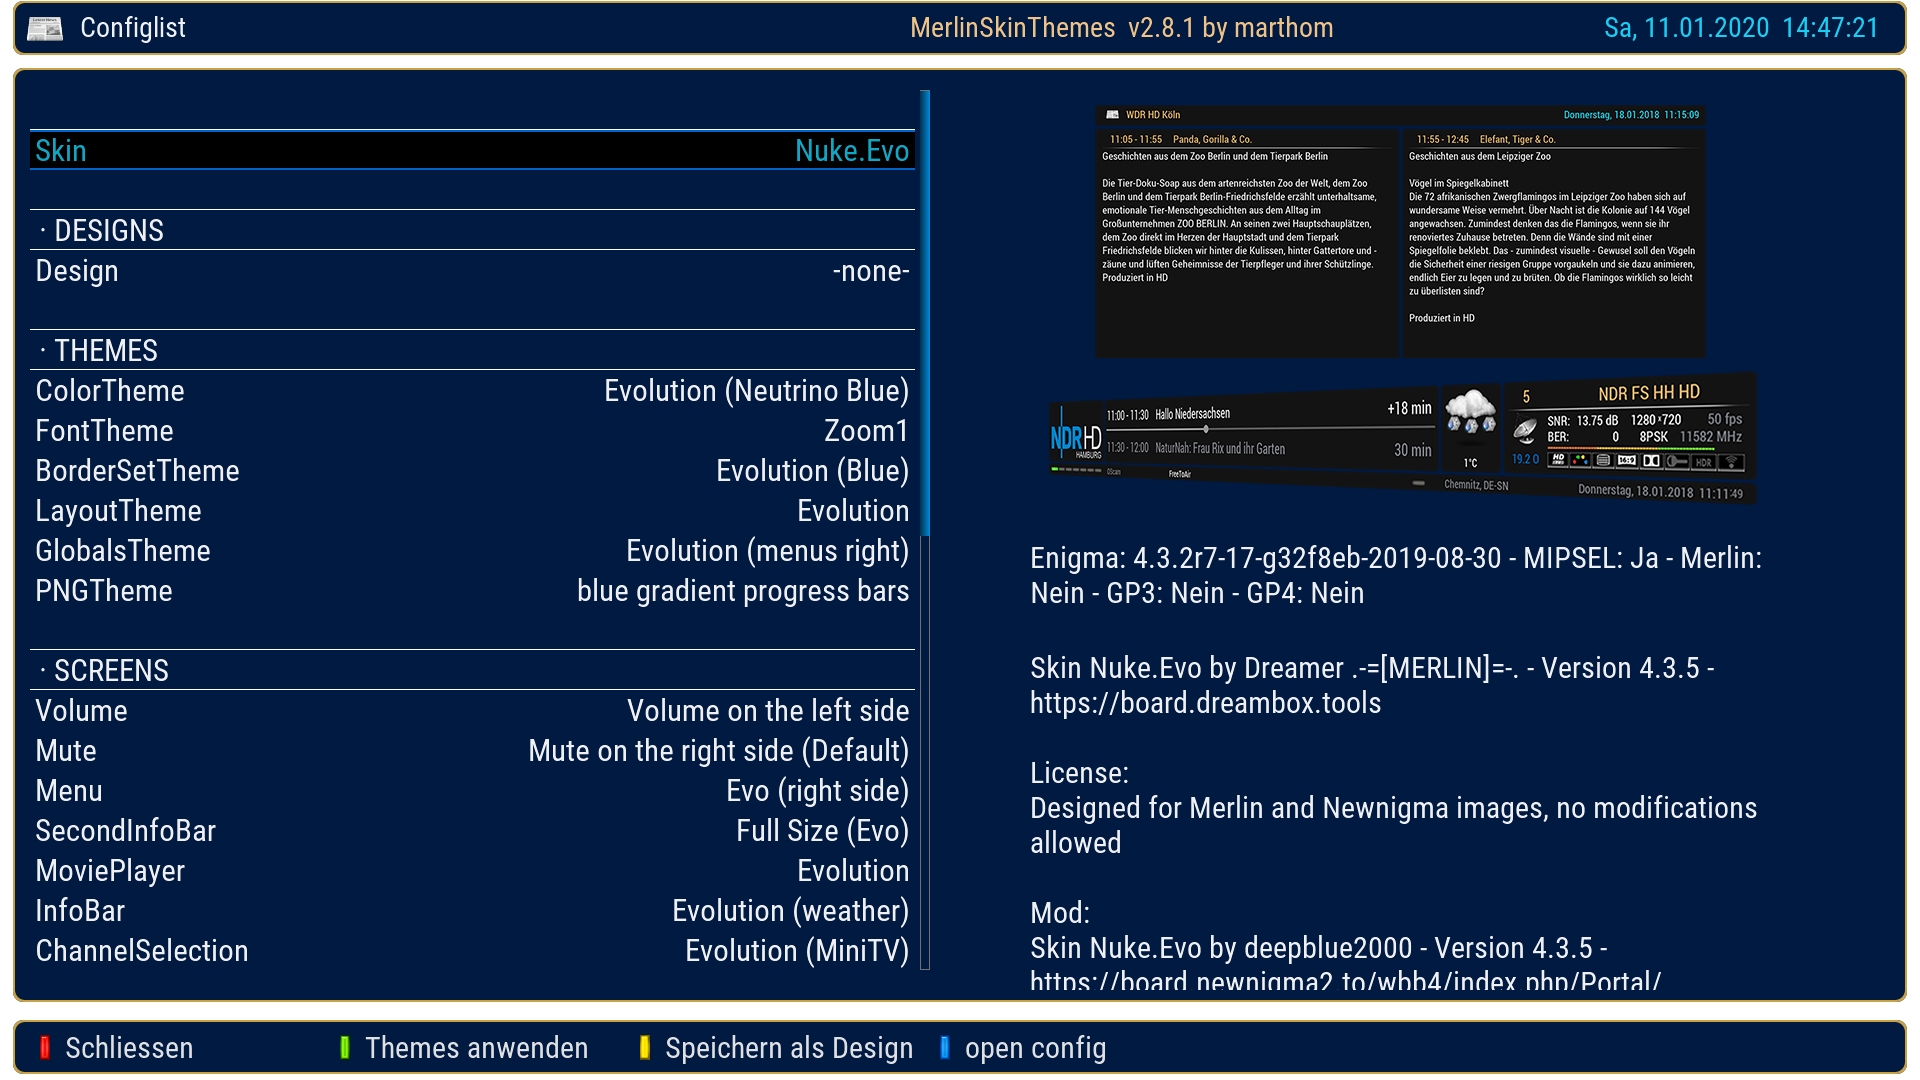Click the NDR HD channel logo
The width and height of the screenshot is (1920, 1080).
[x=1075, y=438]
